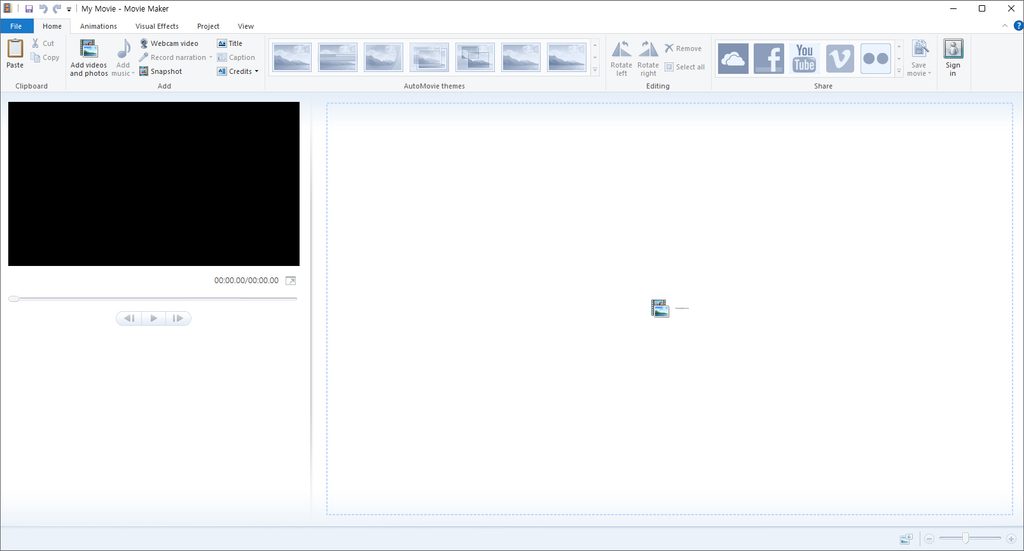
Task: Share the movie to Facebook
Action: 769,58
